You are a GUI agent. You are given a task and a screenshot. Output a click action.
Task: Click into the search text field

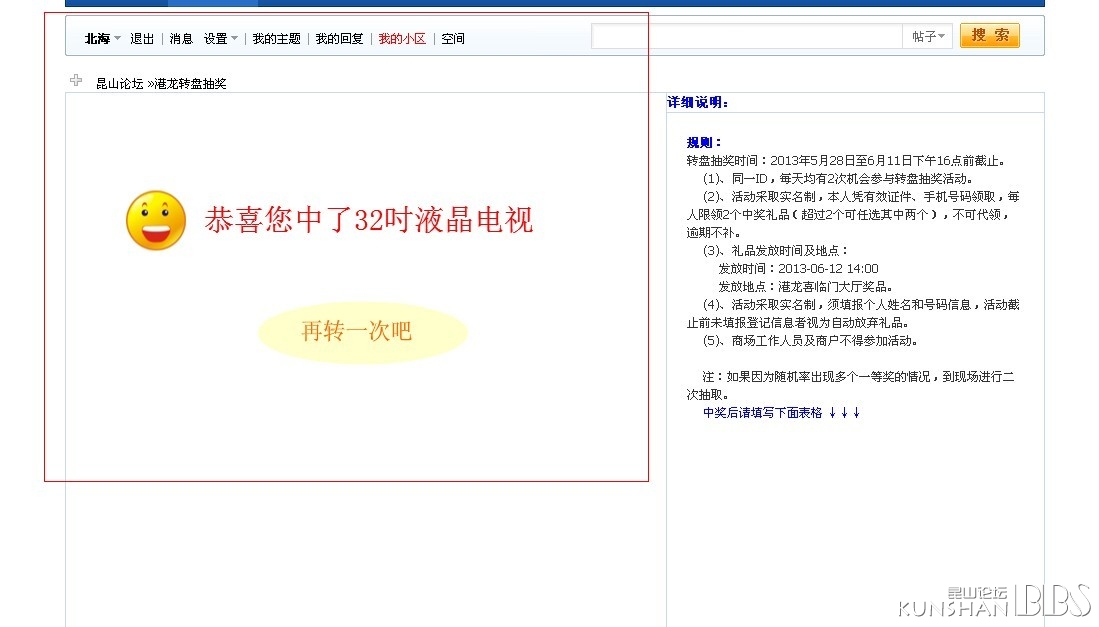tap(746, 37)
